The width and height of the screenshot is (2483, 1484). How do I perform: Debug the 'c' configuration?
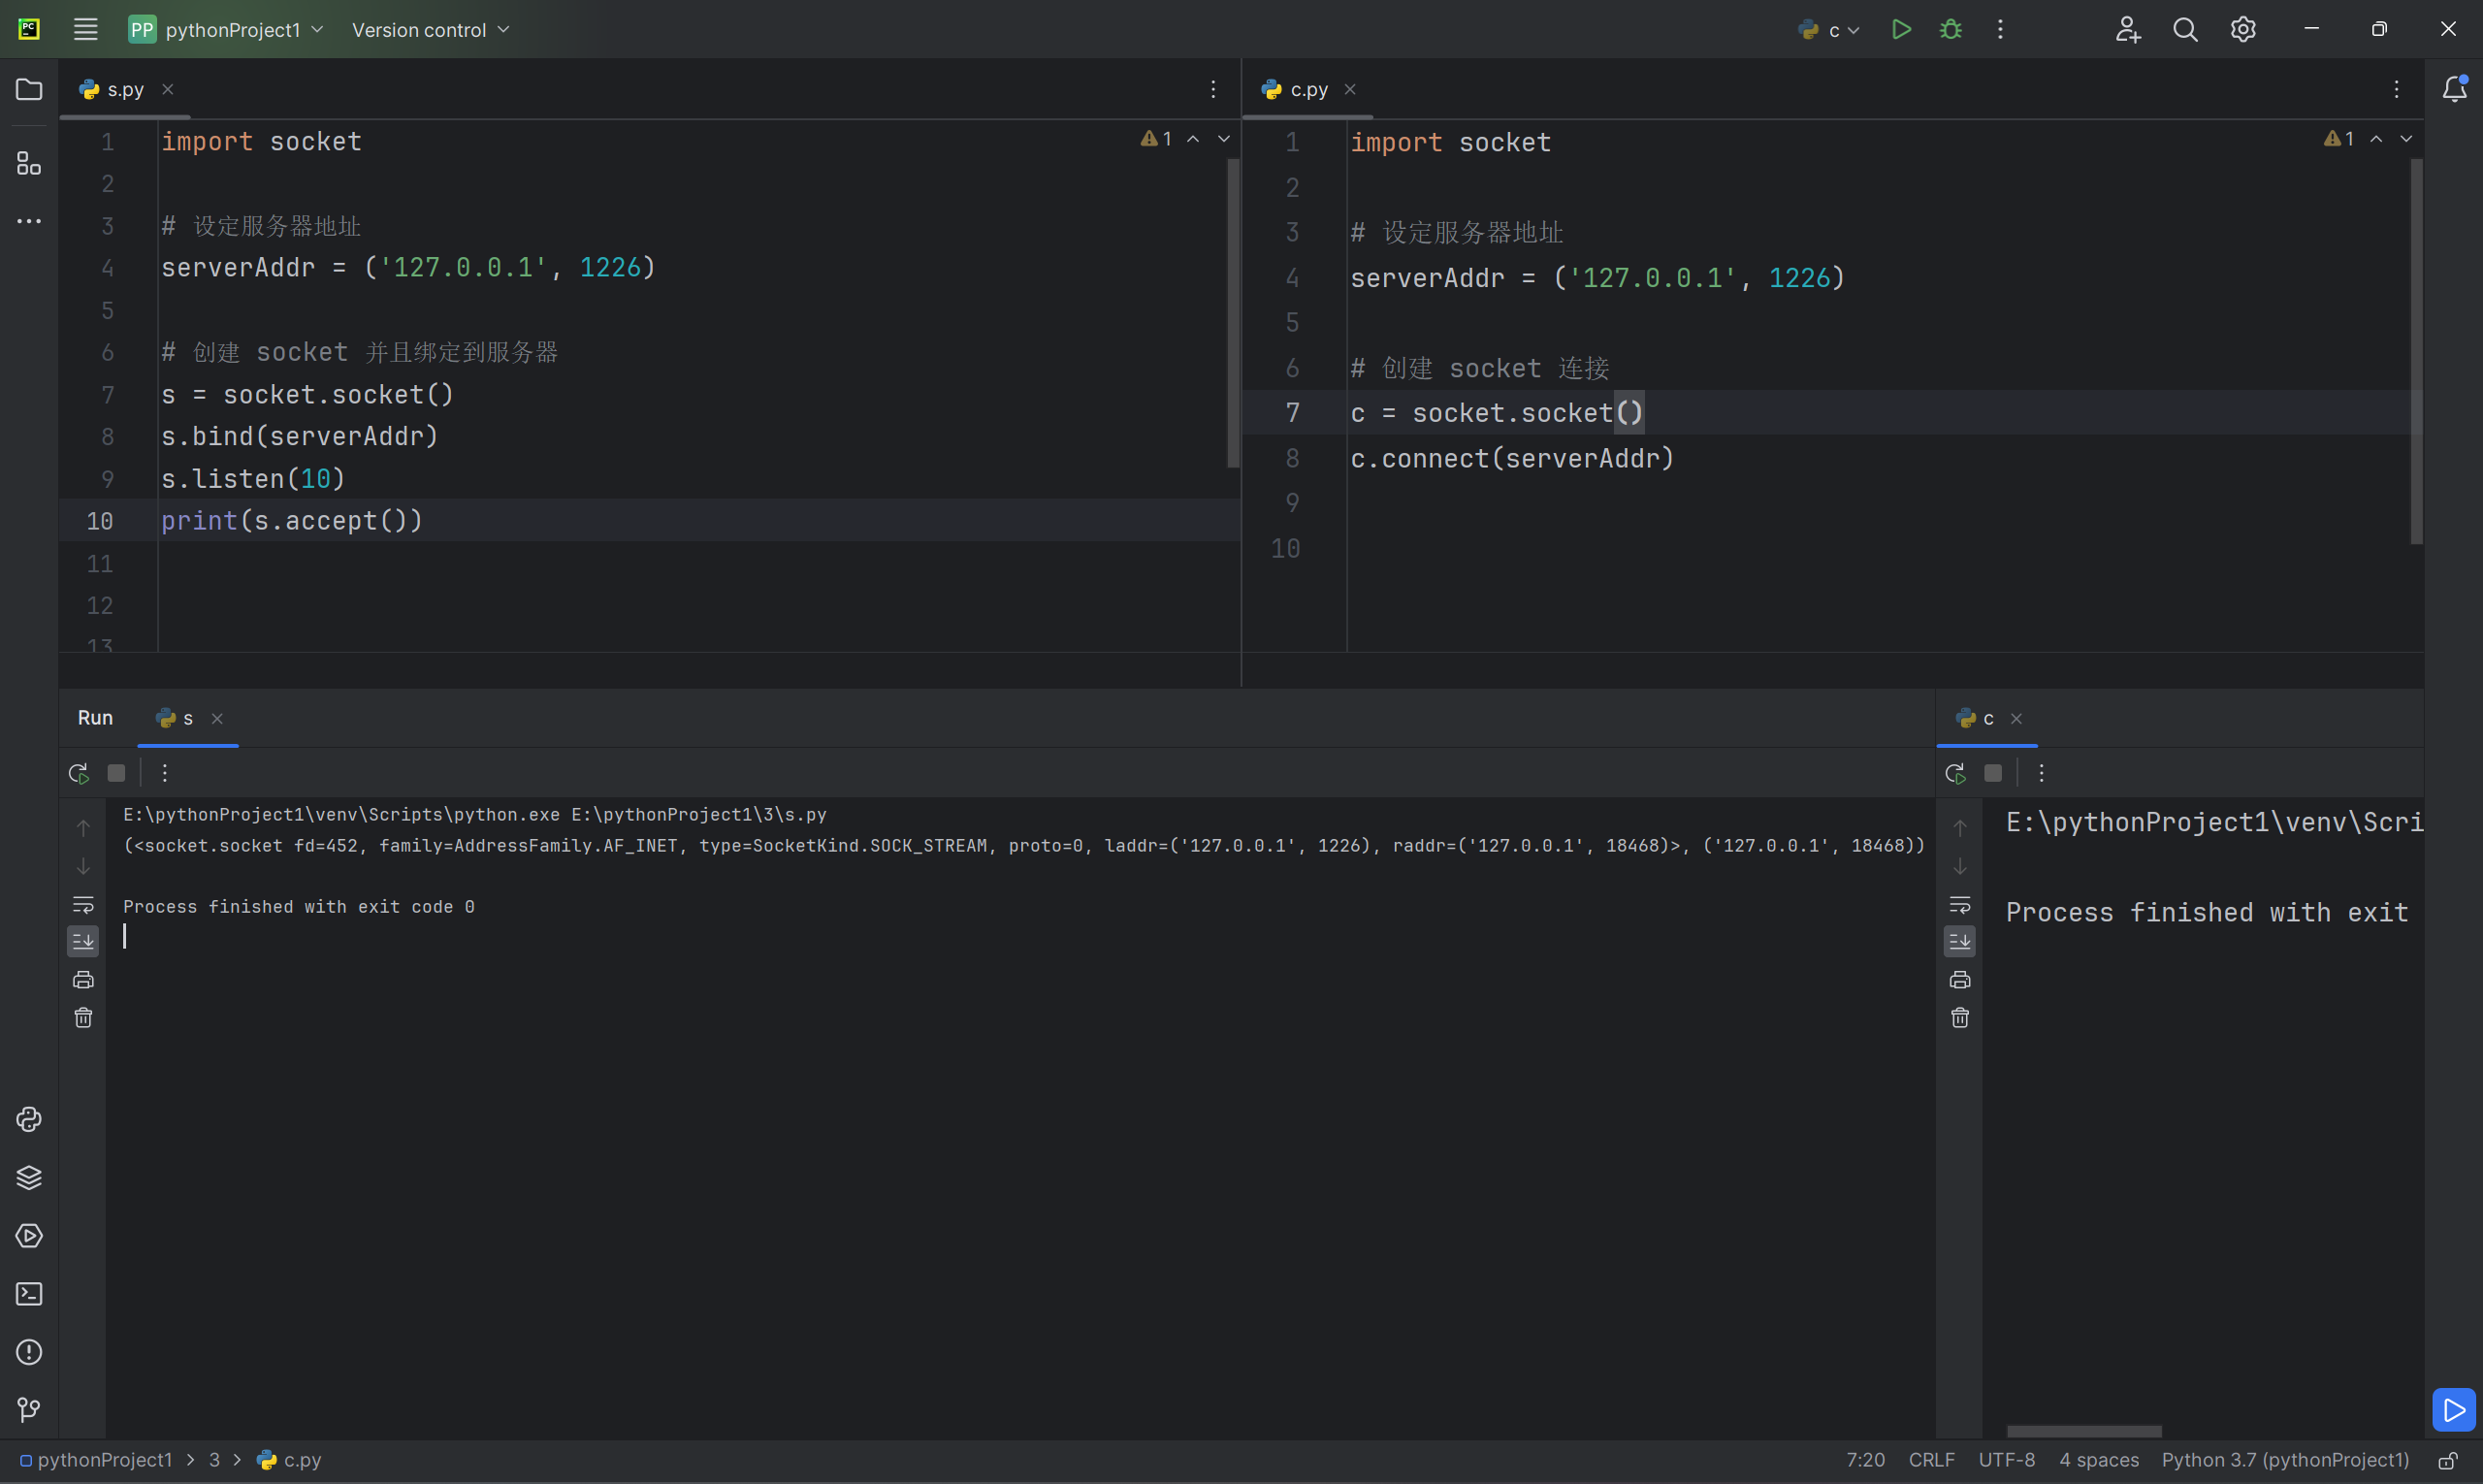[1951, 30]
